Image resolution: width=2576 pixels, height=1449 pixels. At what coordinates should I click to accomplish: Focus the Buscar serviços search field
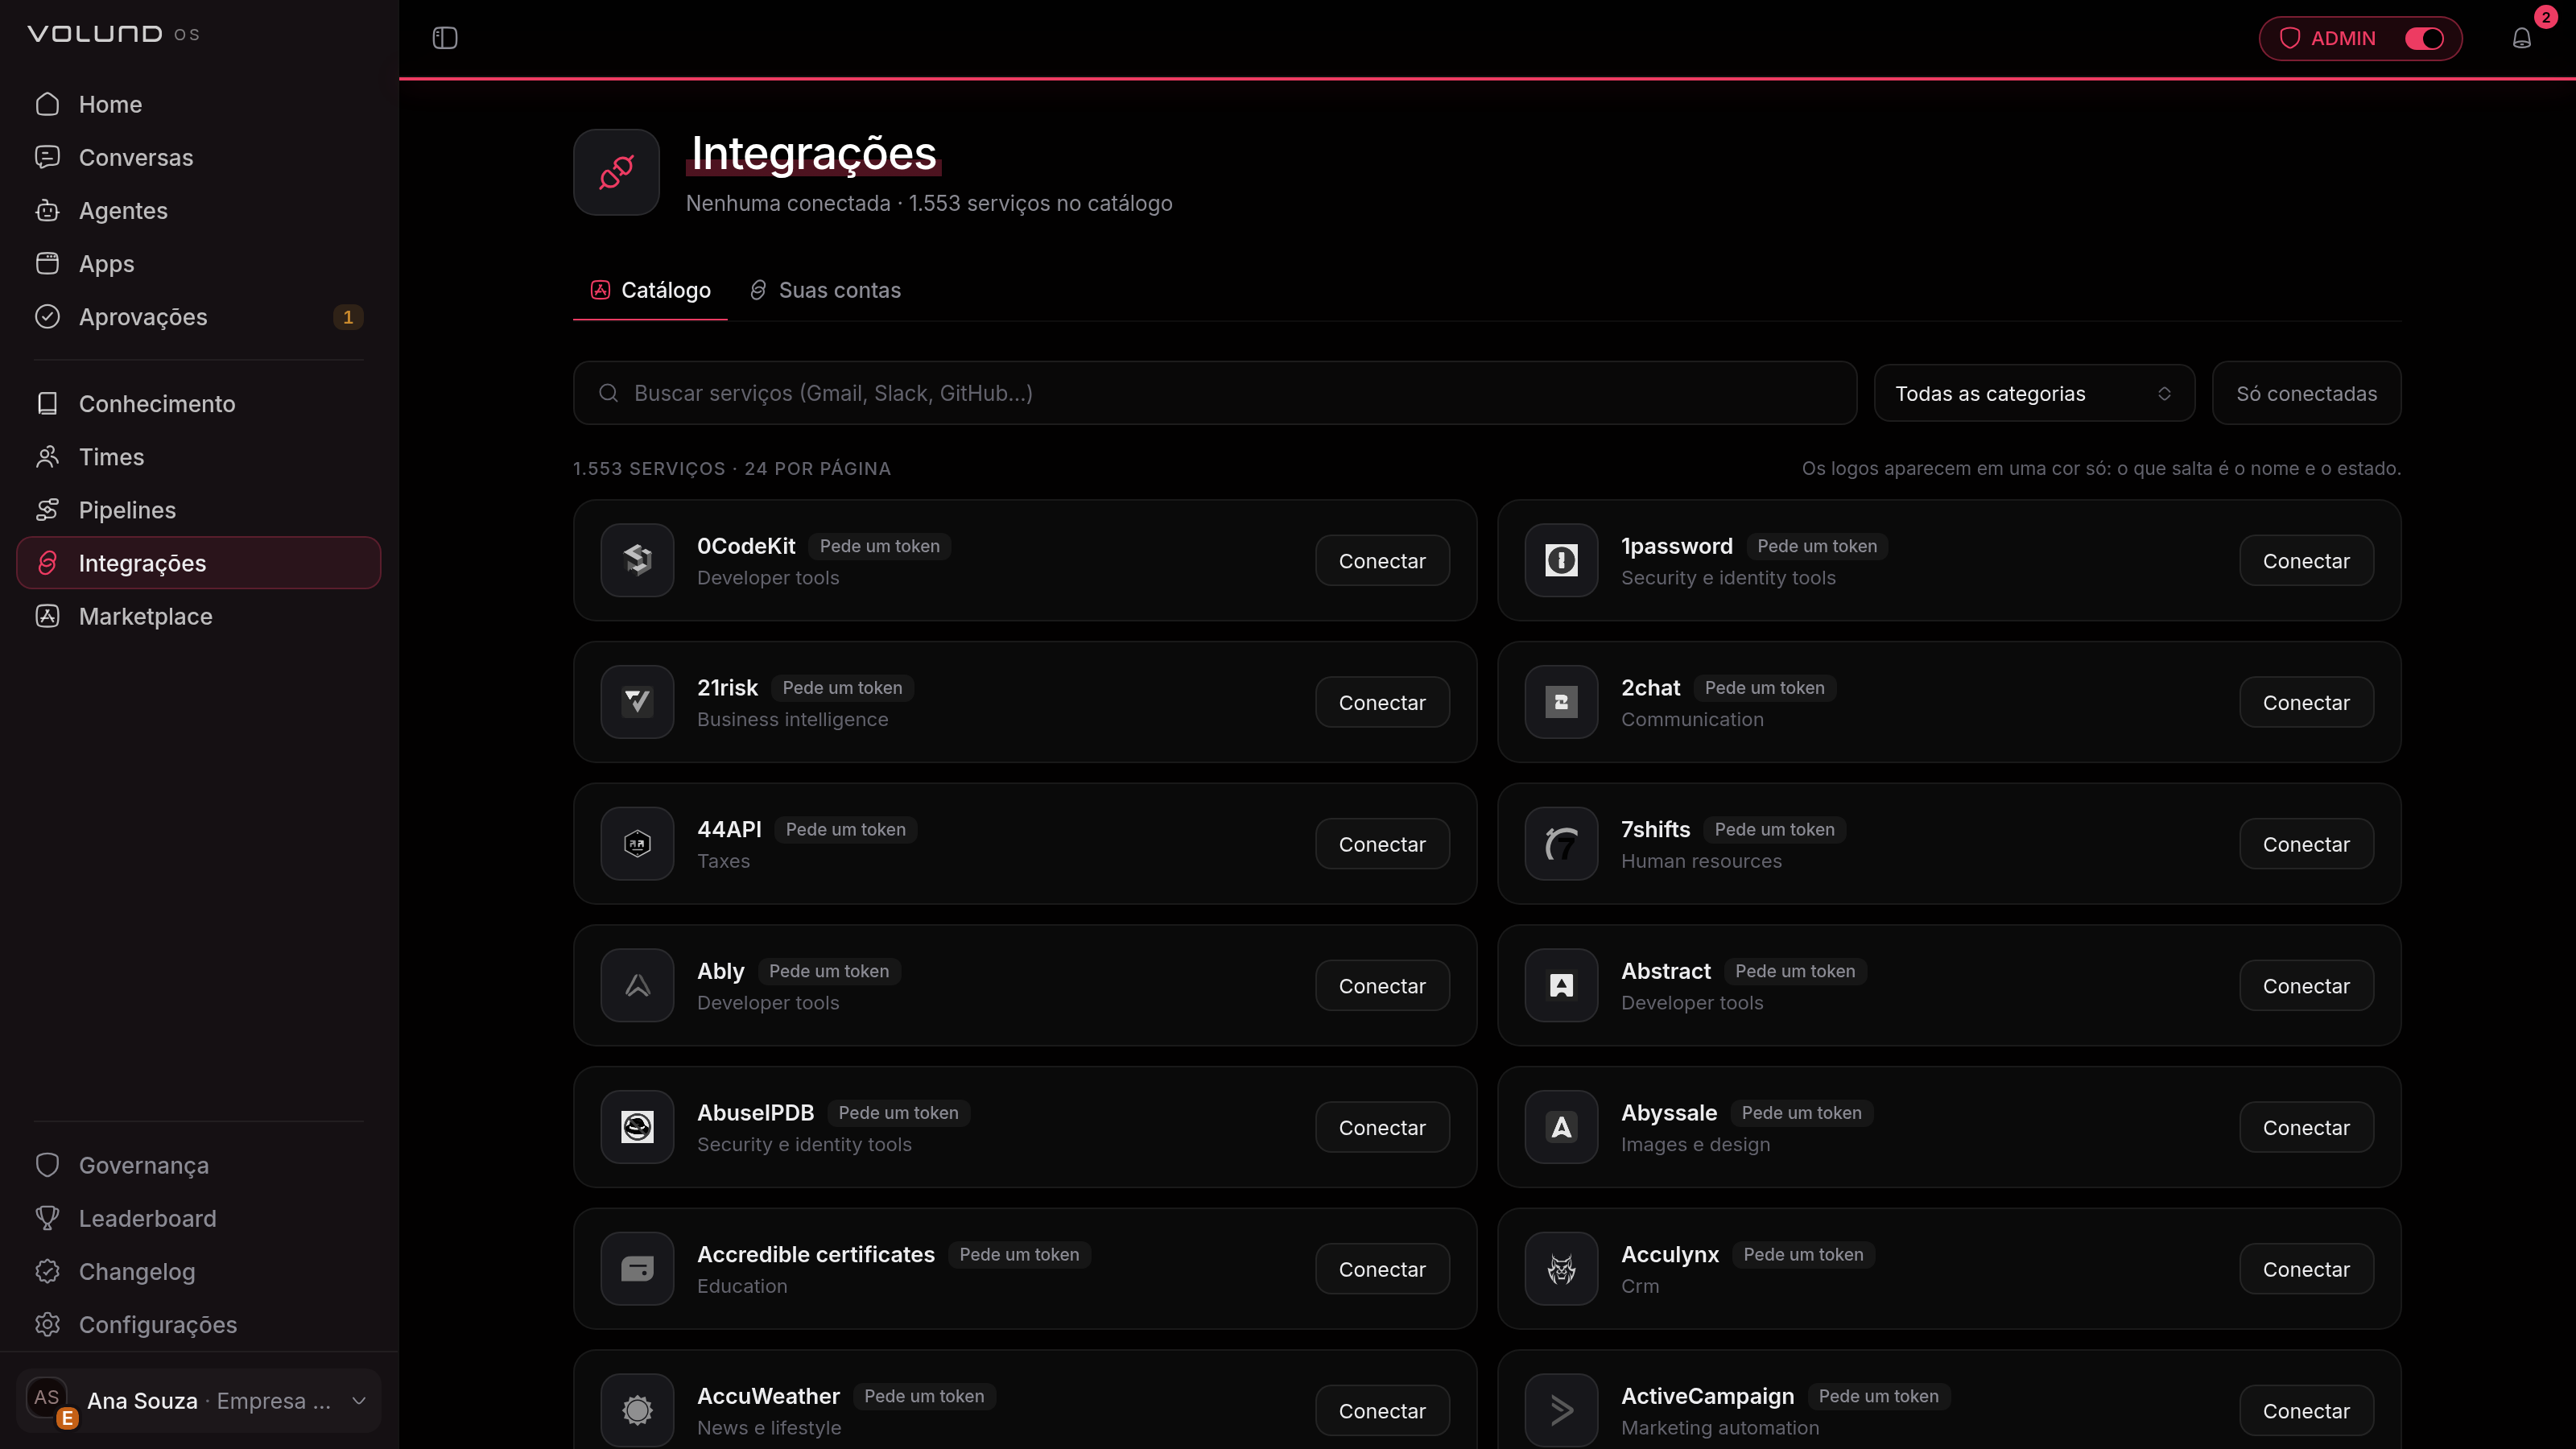[1215, 393]
